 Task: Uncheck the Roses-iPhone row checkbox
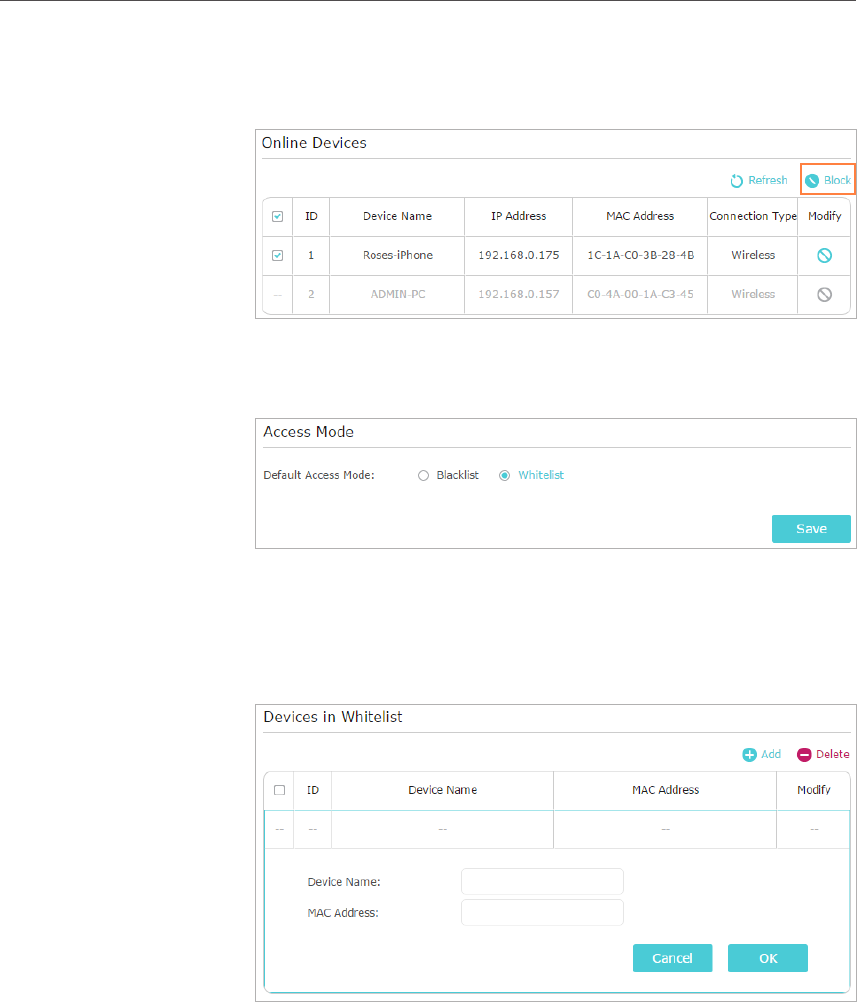tap(278, 256)
